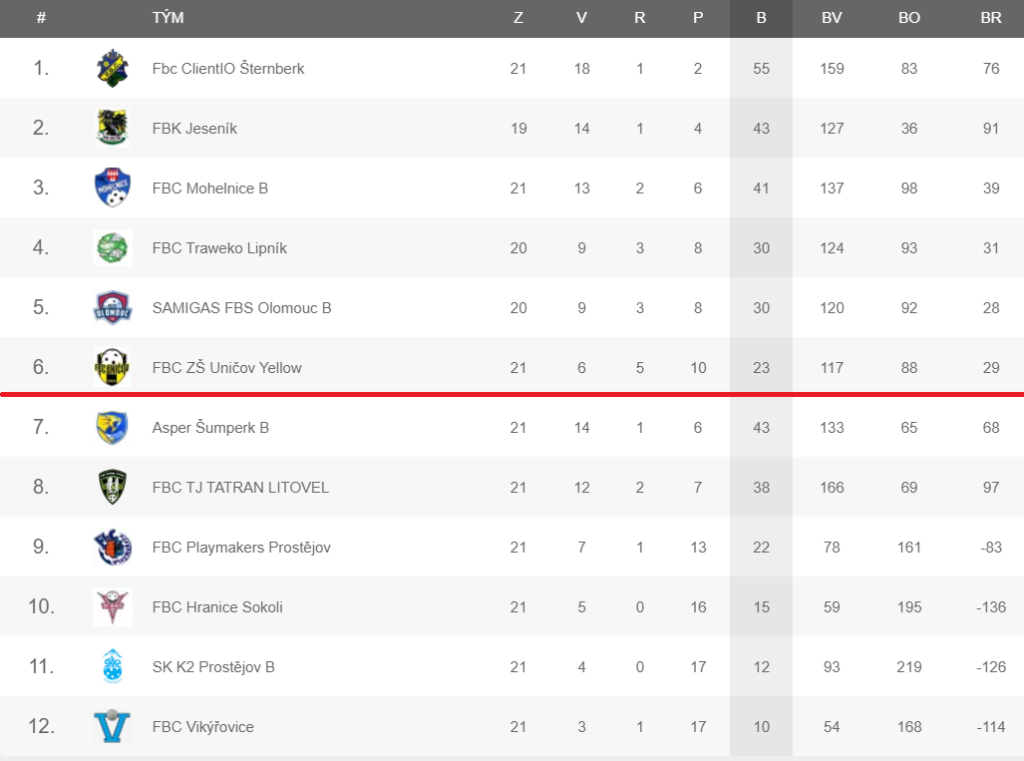
Task: Open the Asper Šumperk B team logo
Action: [112, 427]
